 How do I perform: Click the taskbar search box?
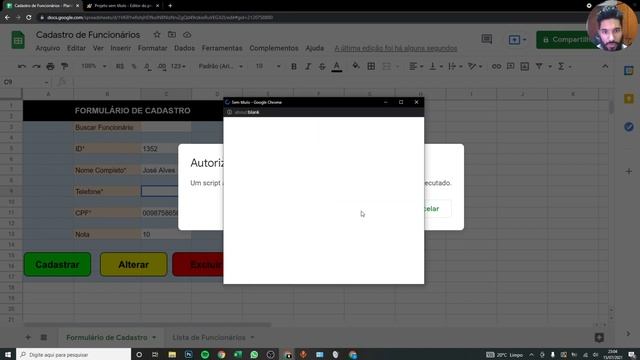click(73, 354)
